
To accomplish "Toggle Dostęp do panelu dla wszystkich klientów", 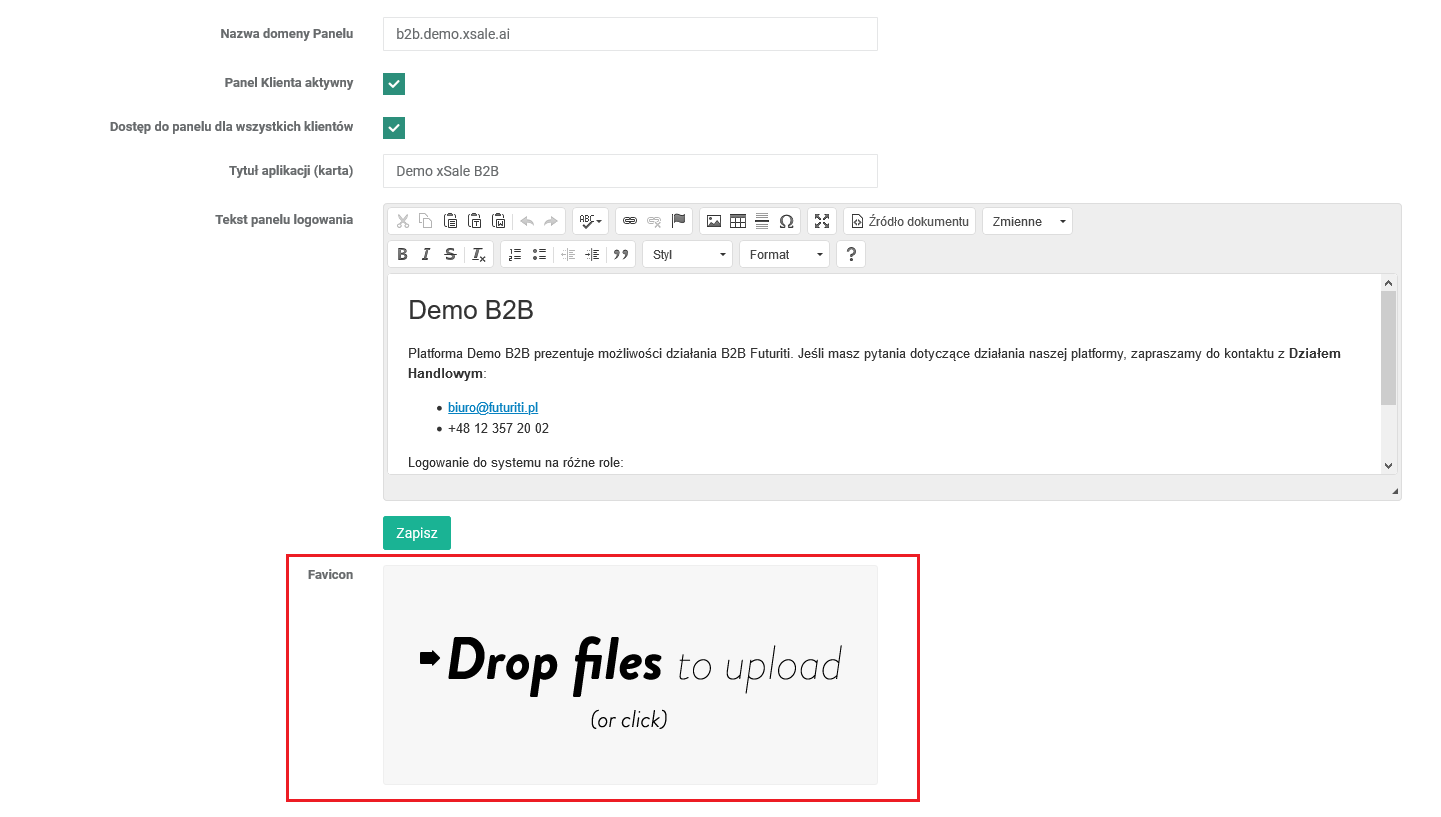I will (x=394, y=128).
